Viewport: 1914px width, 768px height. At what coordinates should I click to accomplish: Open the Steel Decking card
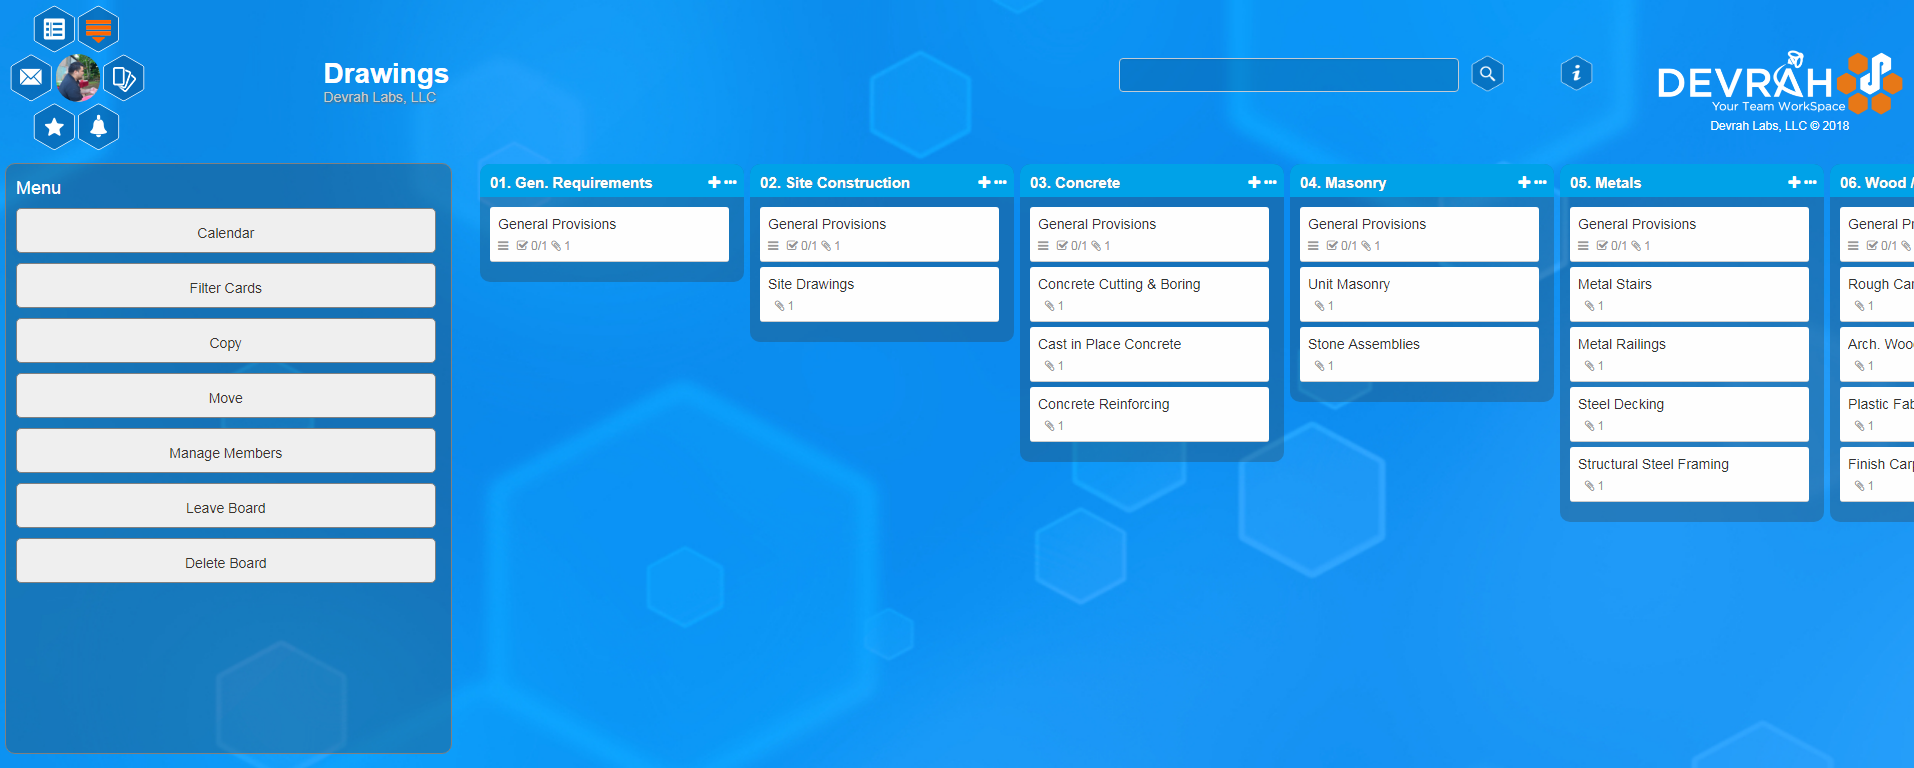(1689, 414)
